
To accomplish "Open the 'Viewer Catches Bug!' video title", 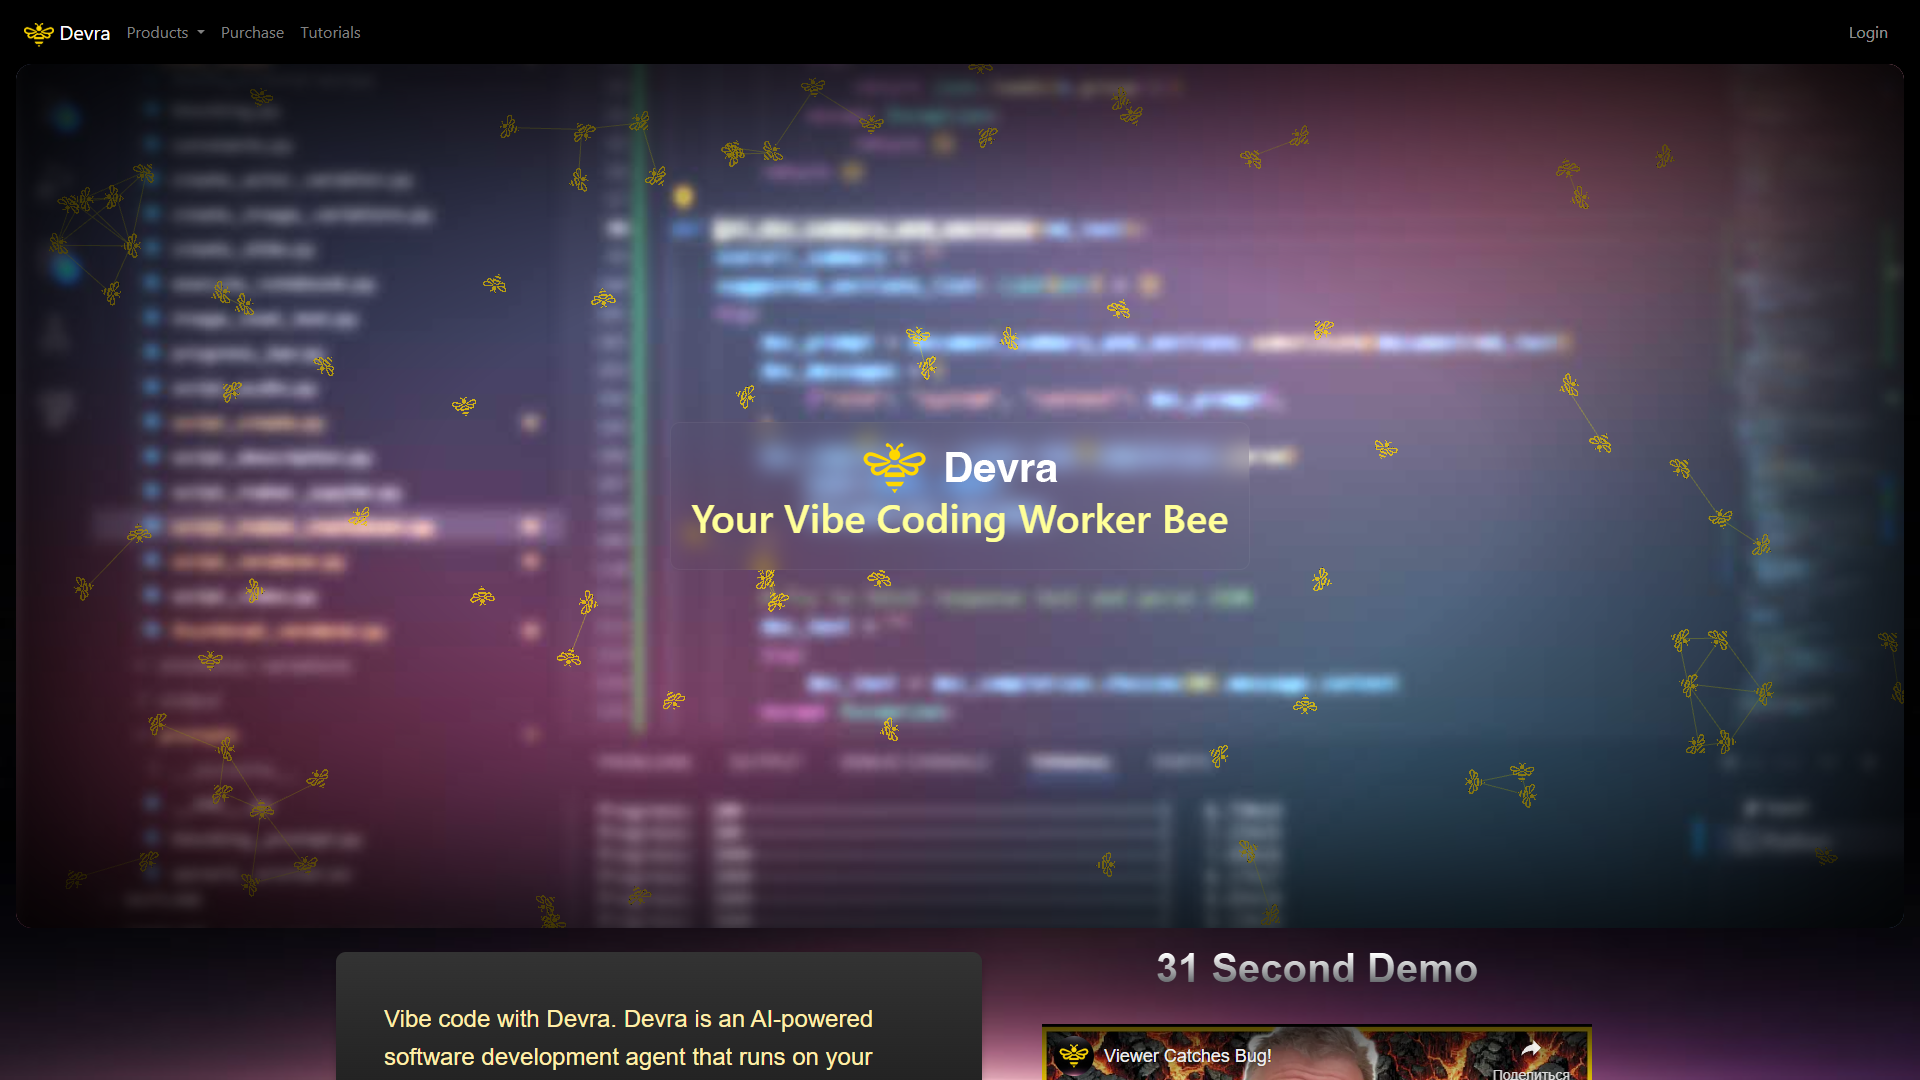I will pyautogui.click(x=1187, y=1056).
